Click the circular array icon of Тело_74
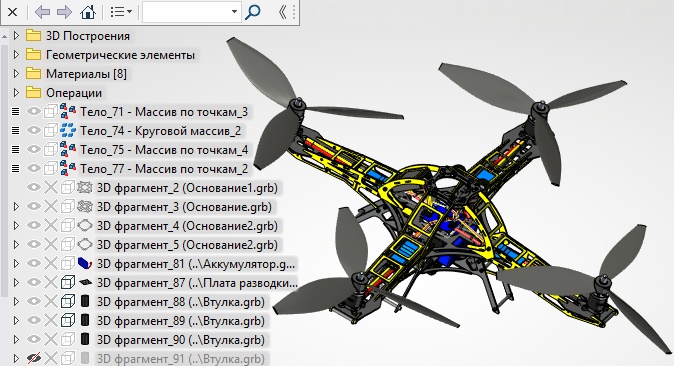 68,130
